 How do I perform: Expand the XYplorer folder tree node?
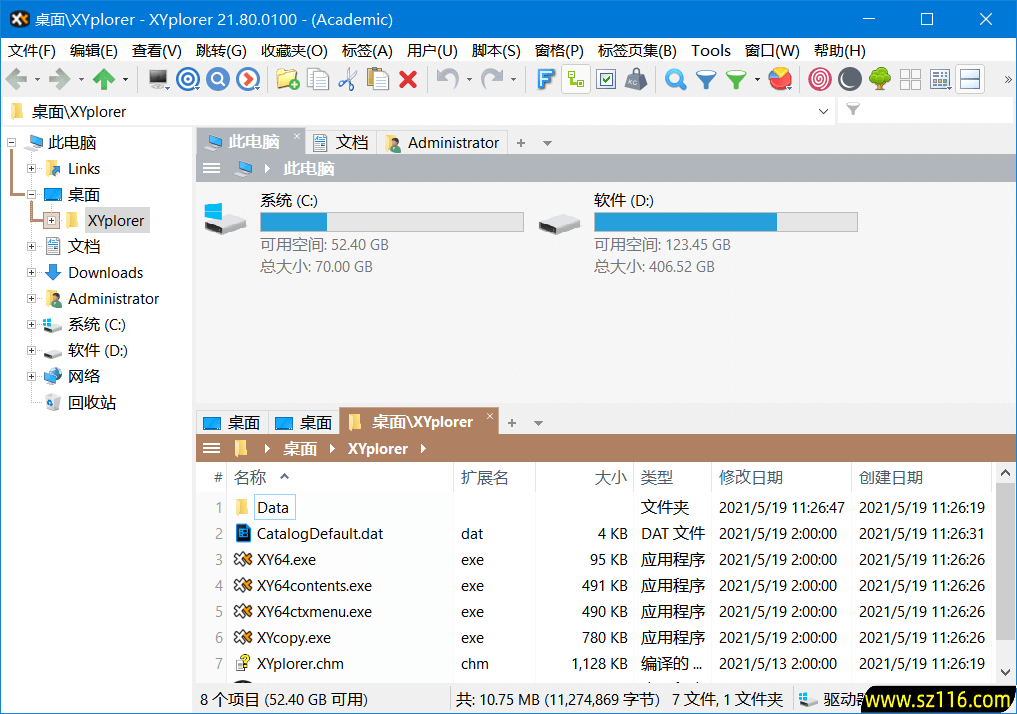pyautogui.click(x=52, y=221)
